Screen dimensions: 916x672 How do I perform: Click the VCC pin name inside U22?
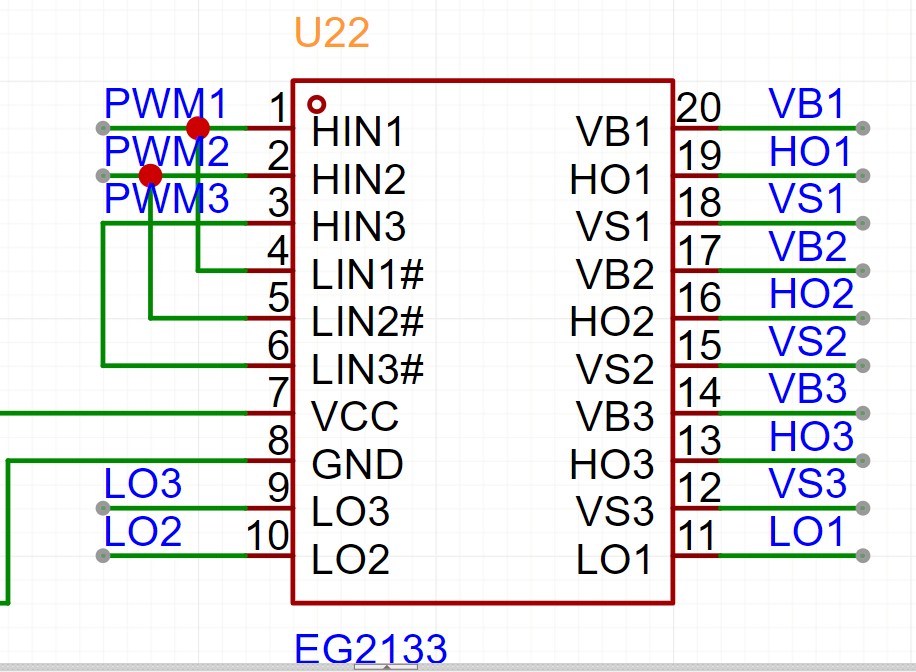coord(355,416)
